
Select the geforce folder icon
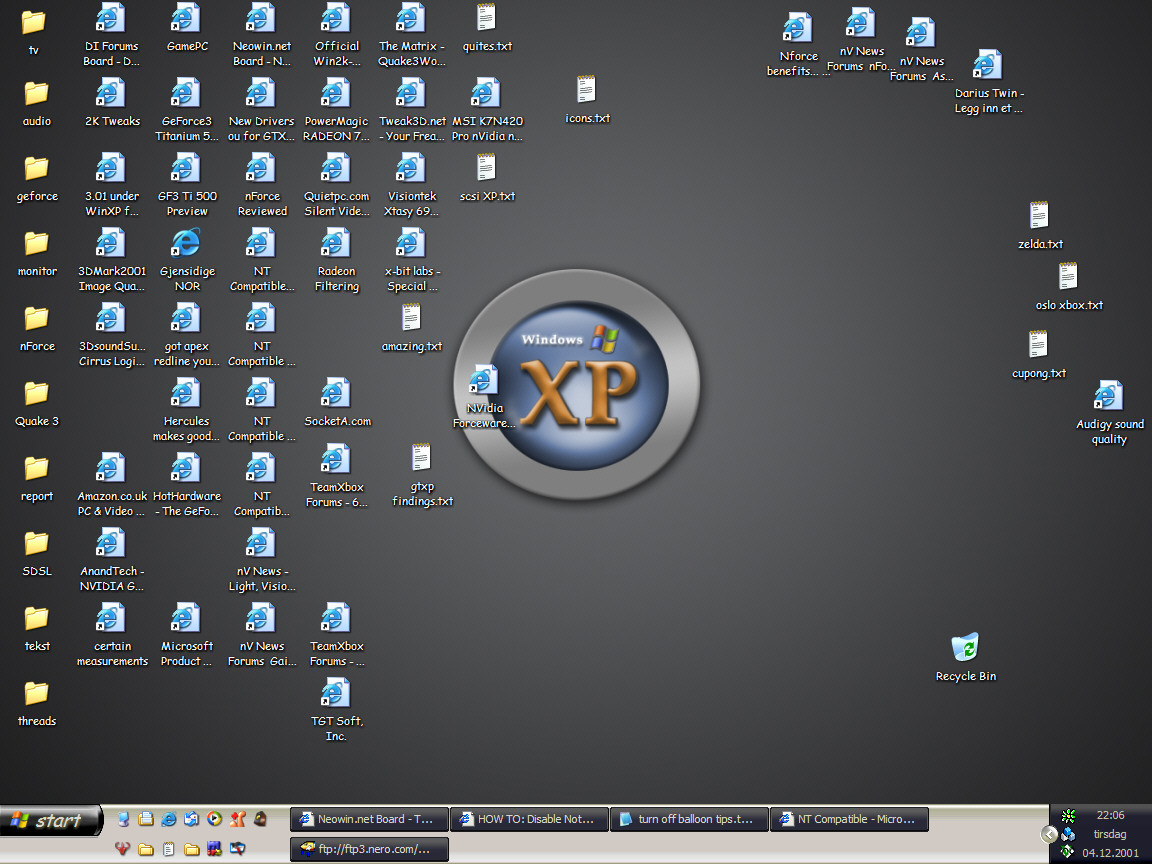[x=37, y=179]
